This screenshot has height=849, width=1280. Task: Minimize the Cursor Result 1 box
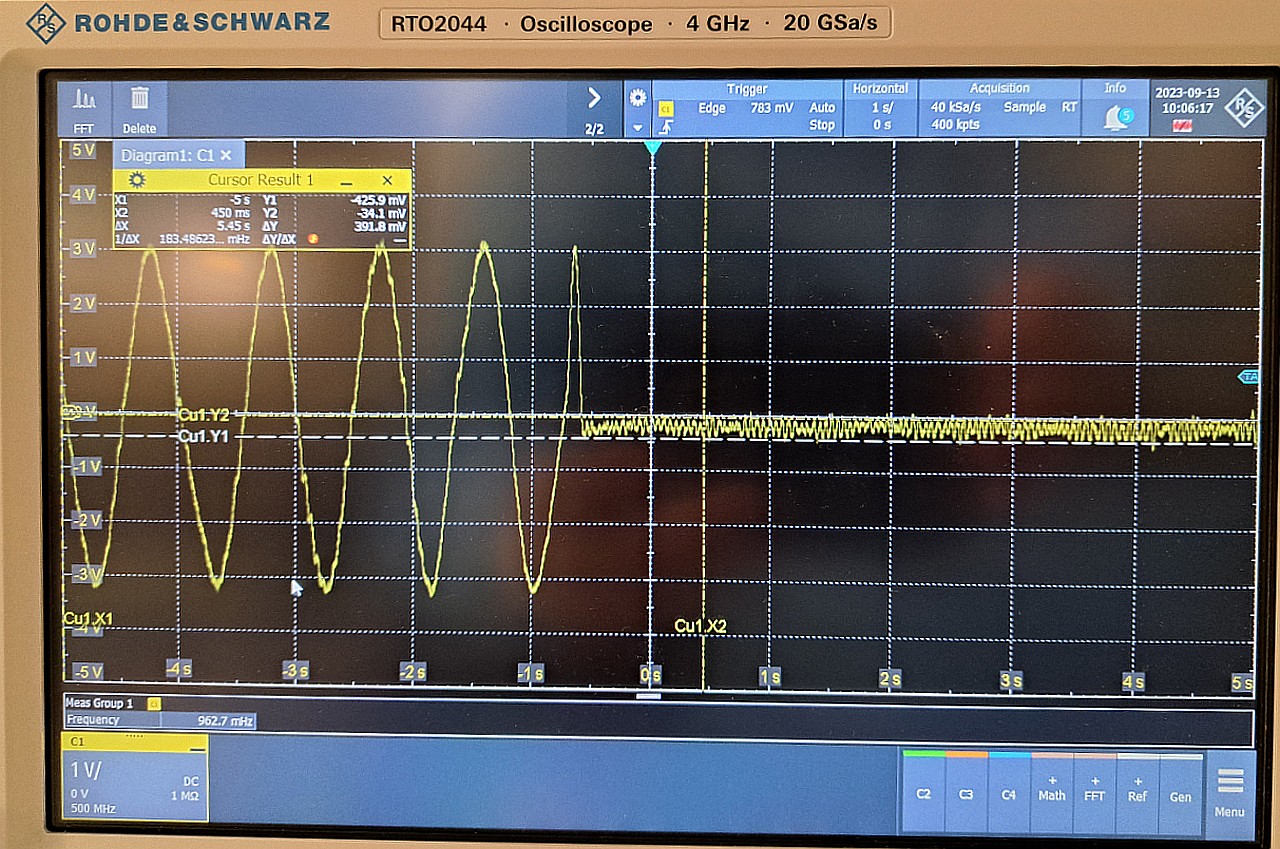pos(346,181)
